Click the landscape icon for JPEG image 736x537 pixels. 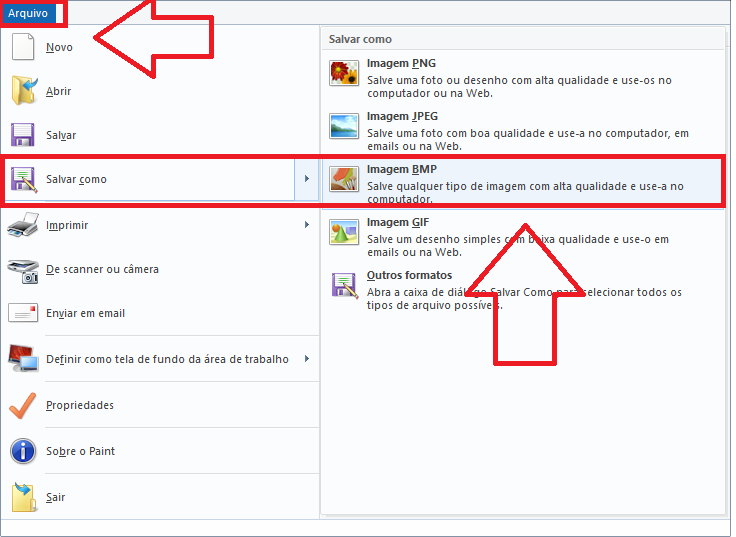click(x=344, y=126)
